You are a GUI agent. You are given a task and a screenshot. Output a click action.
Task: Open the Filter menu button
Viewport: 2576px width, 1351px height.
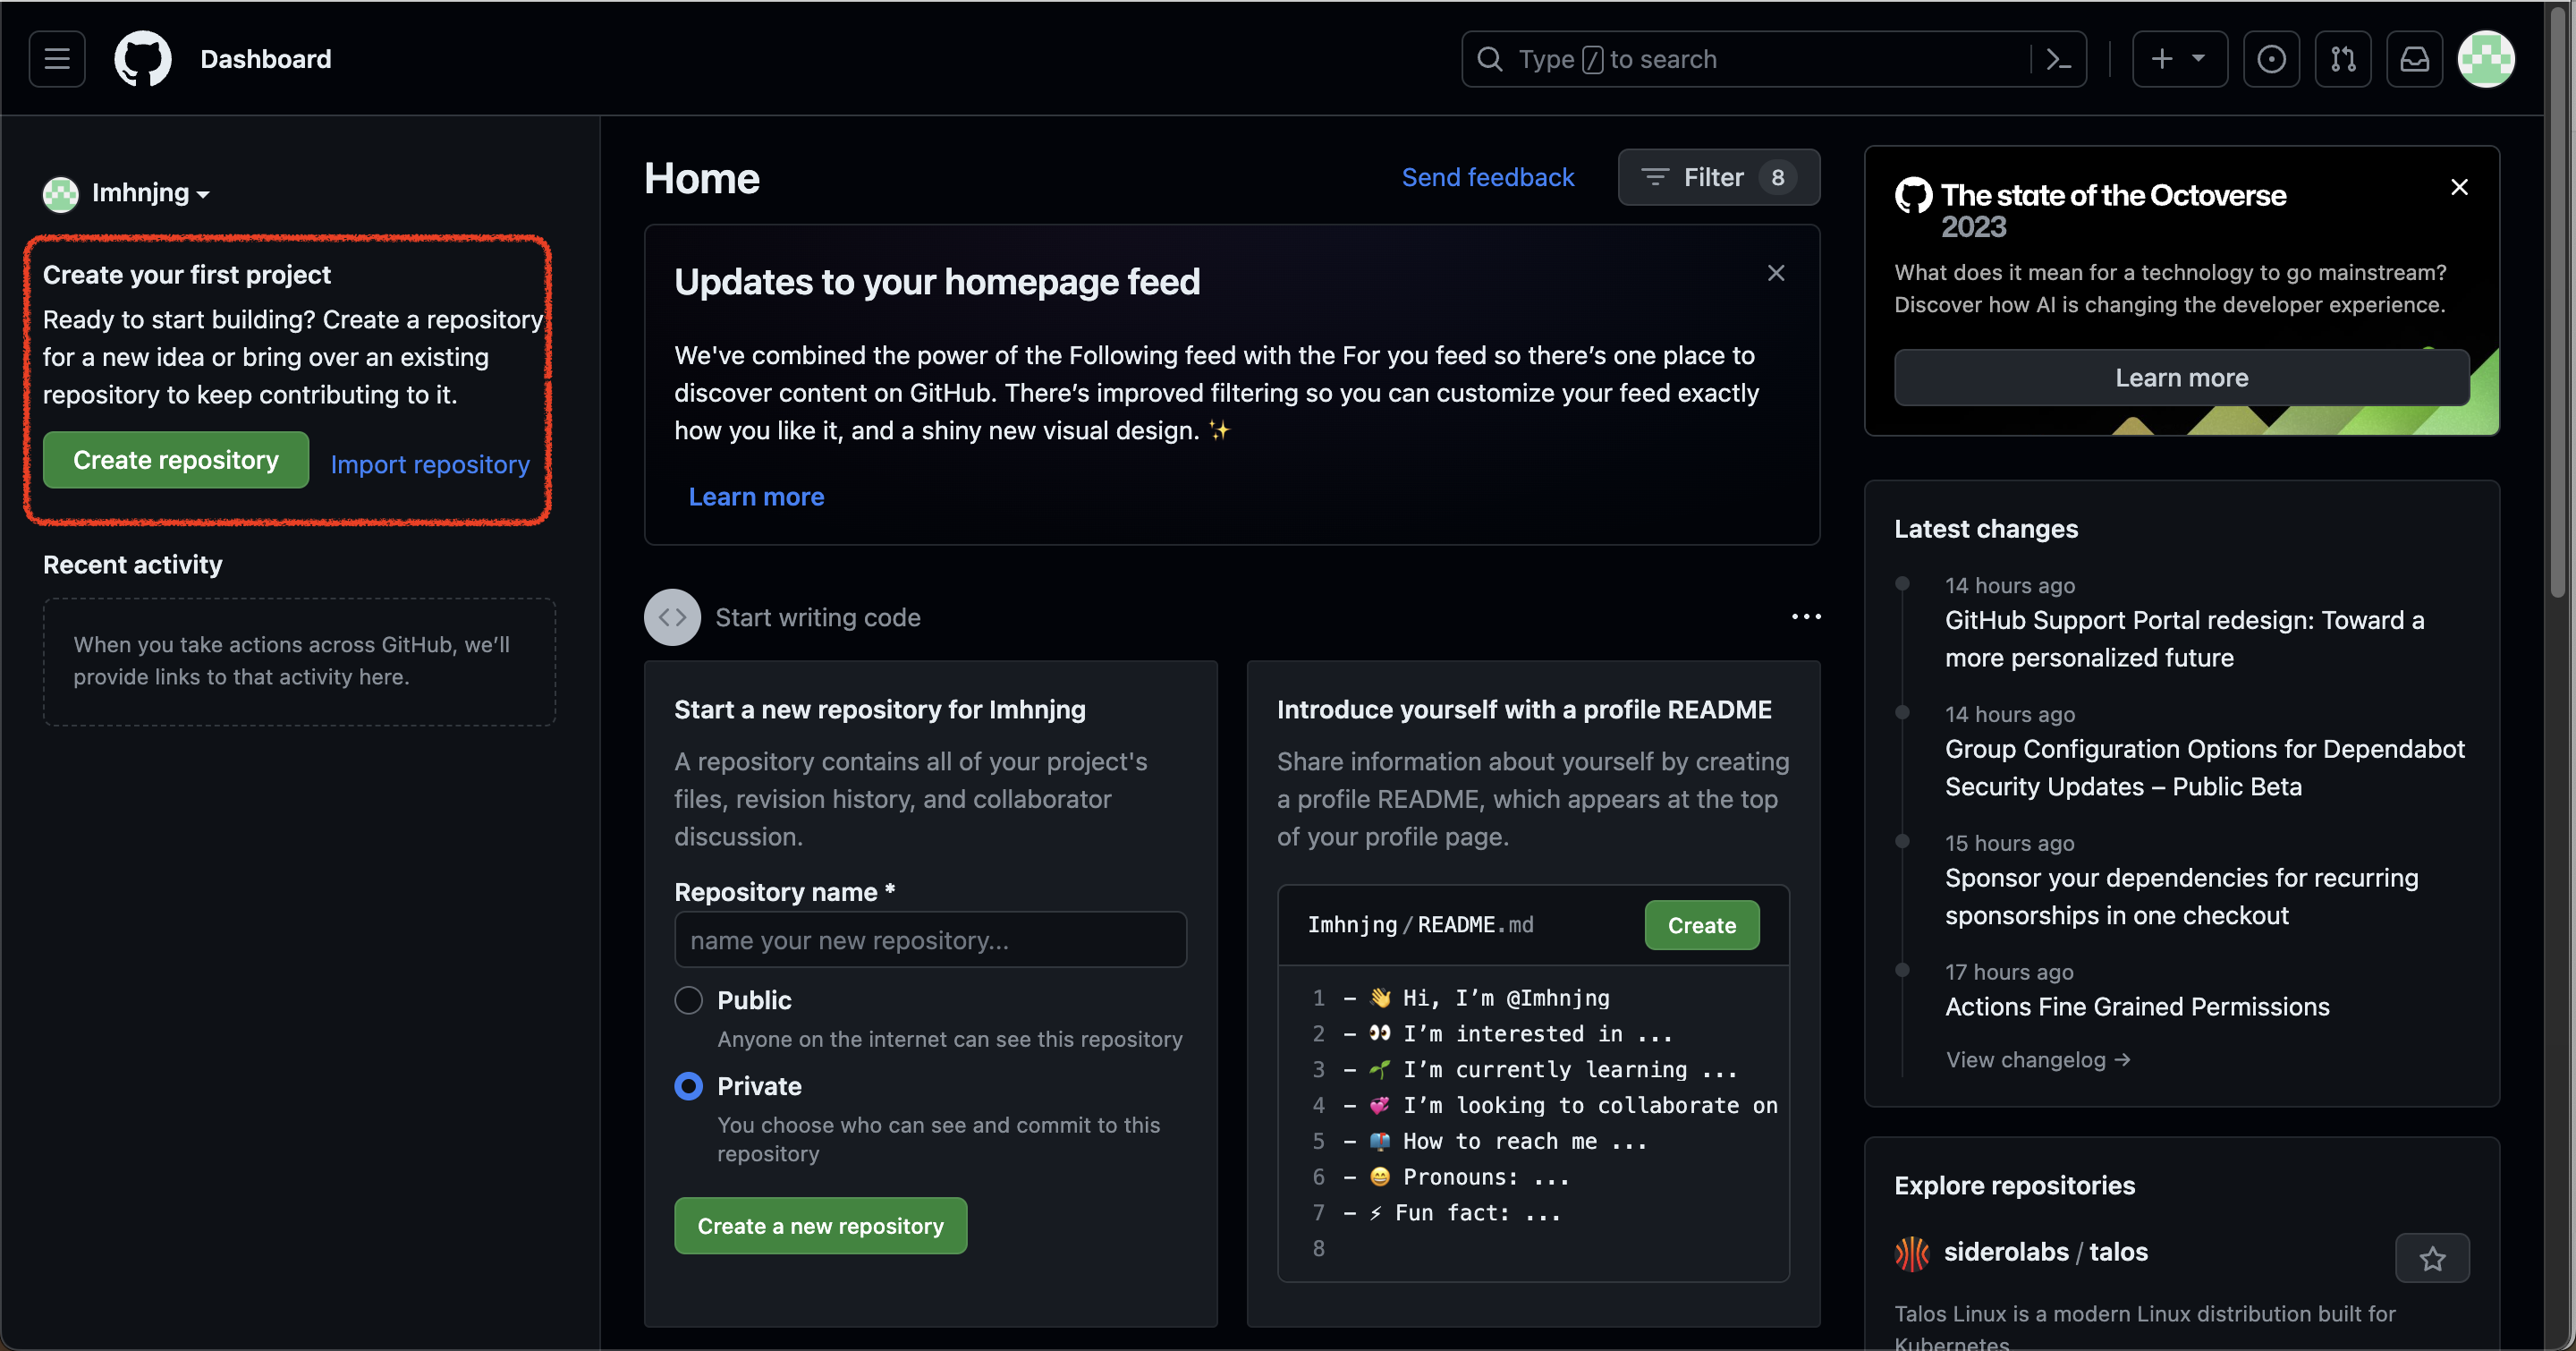pos(1719,177)
